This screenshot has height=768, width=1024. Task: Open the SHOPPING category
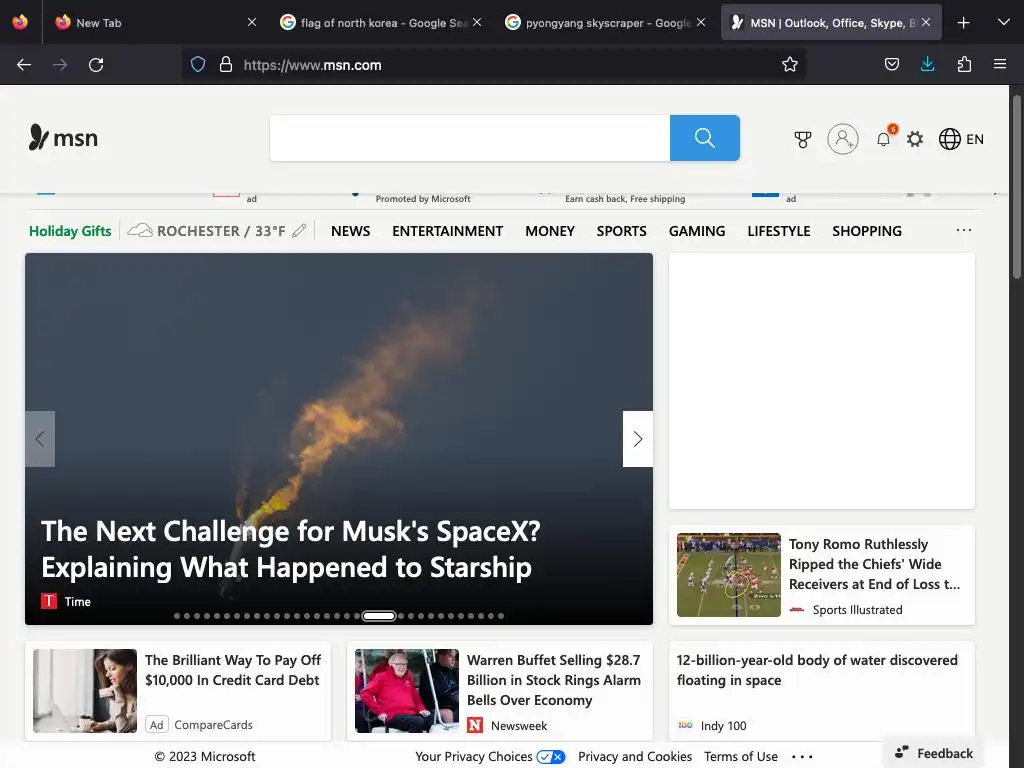coord(867,231)
